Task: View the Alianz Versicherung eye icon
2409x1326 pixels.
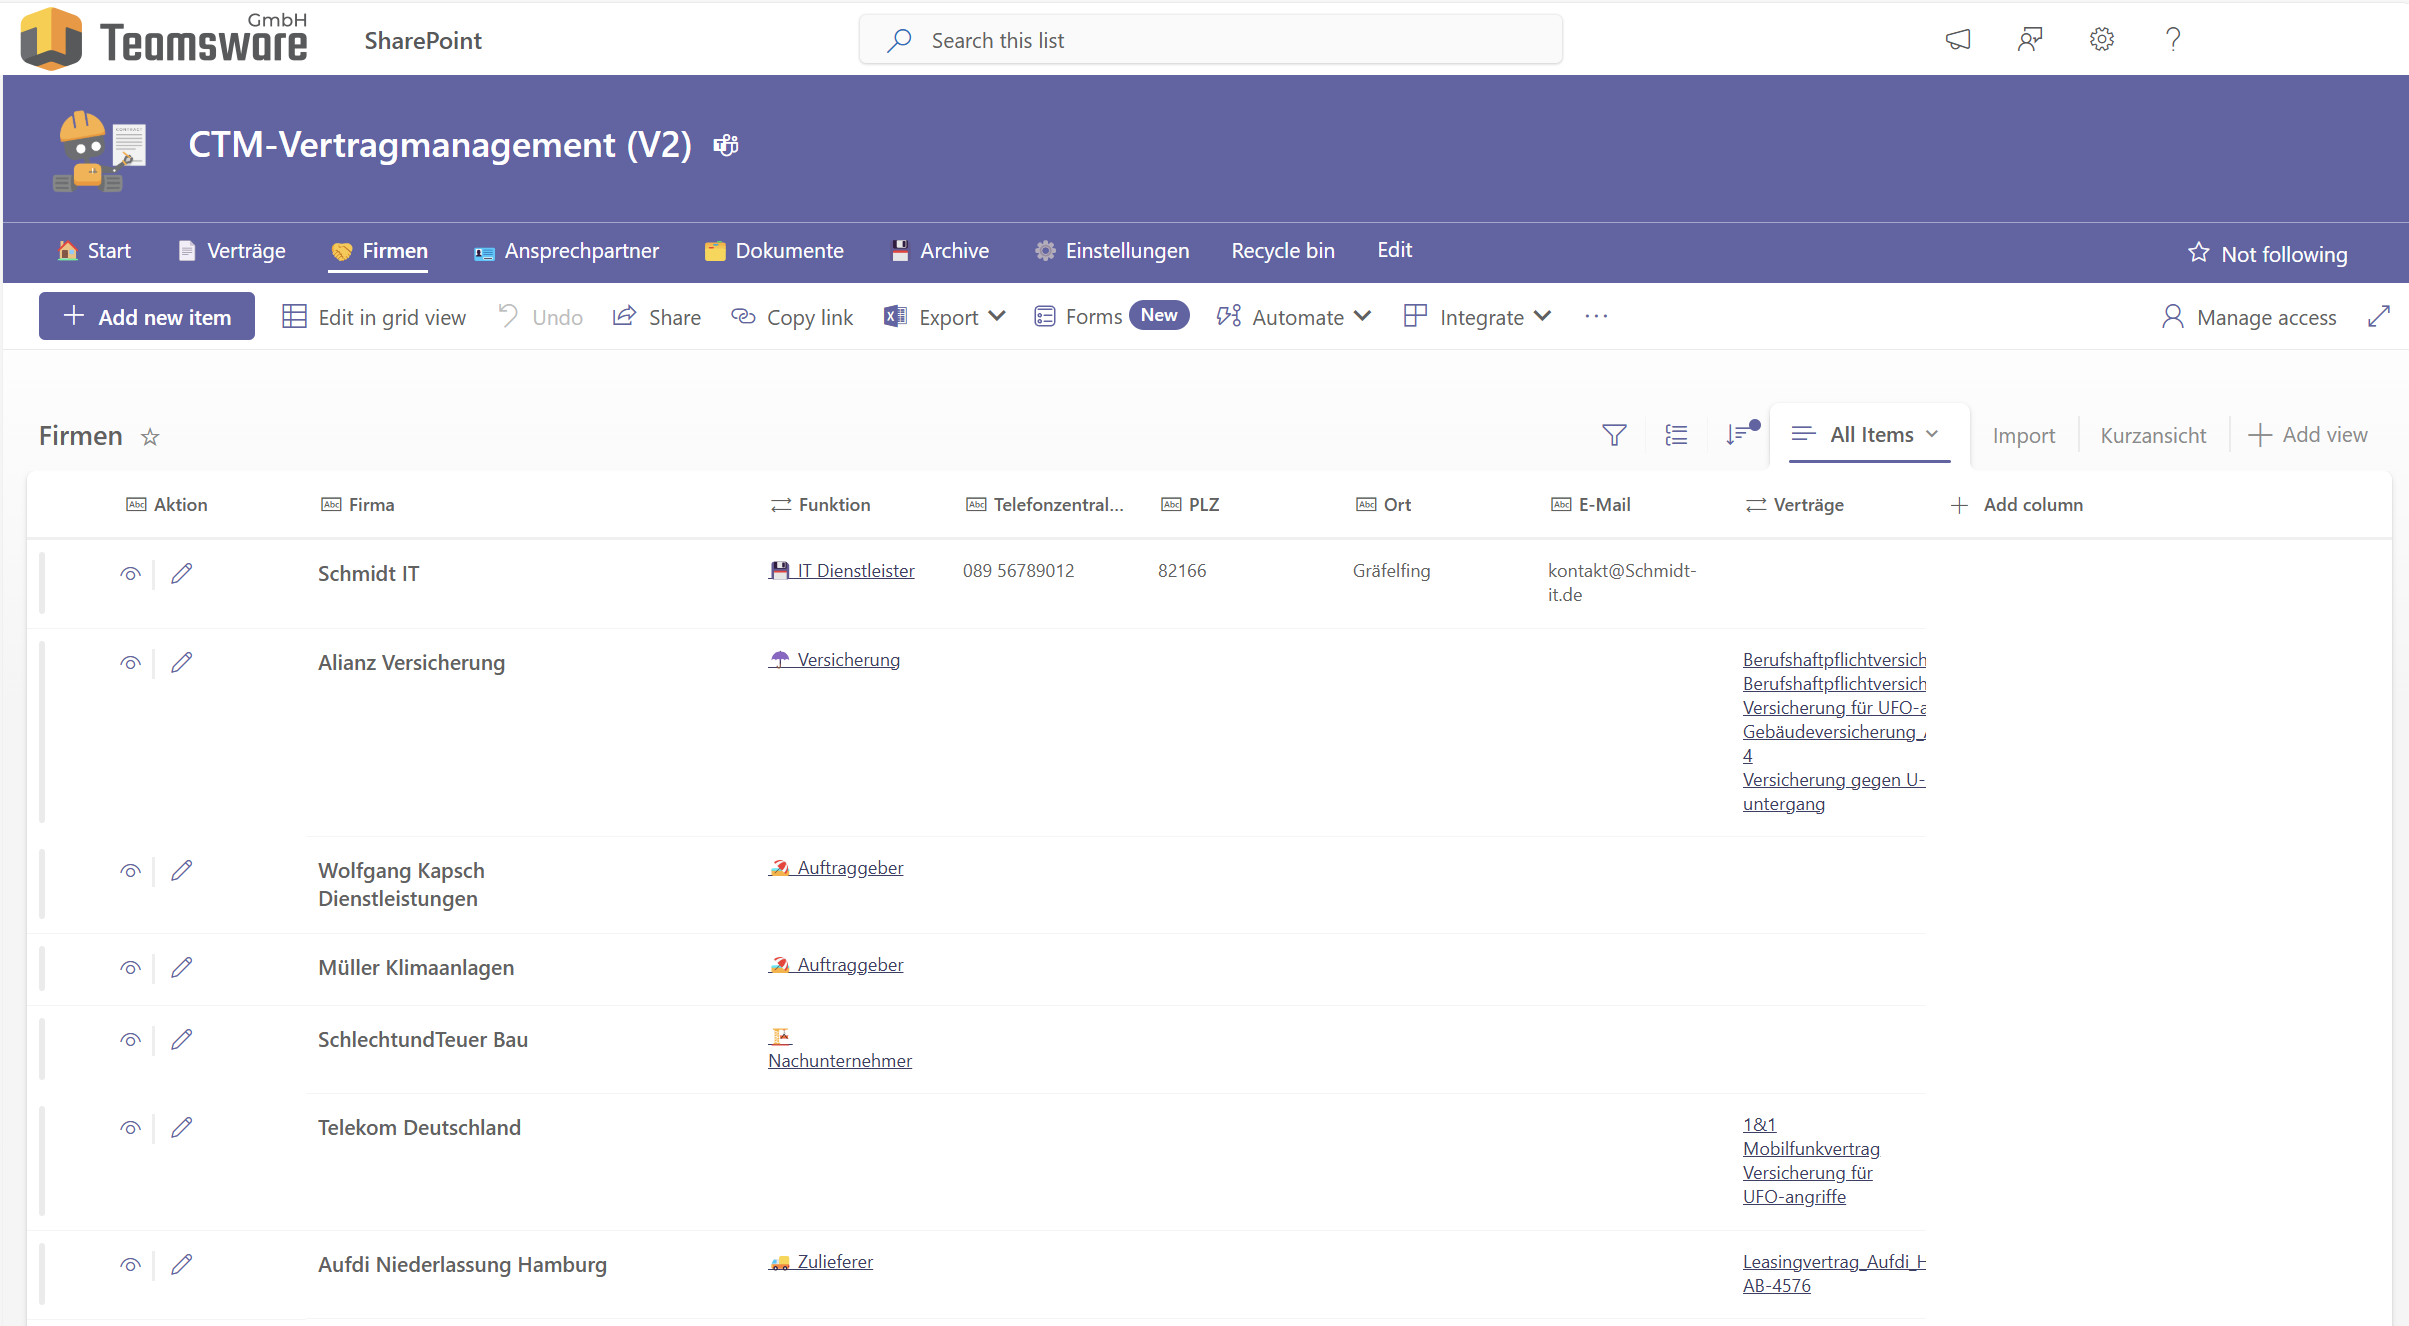Action: [130, 663]
